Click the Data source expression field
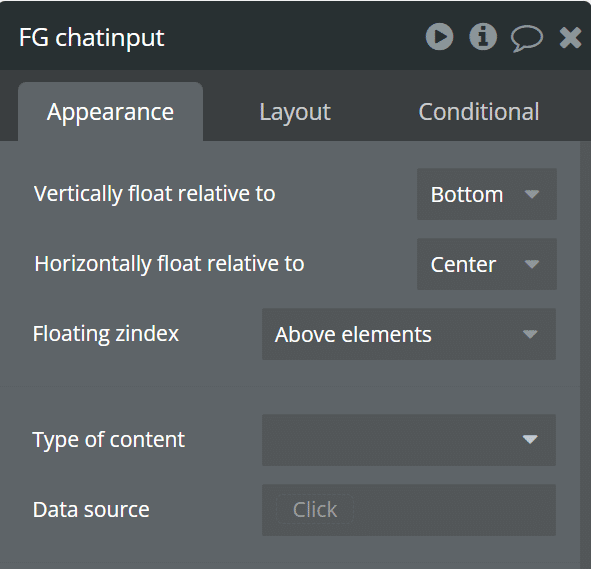This screenshot has width=591, height=569. click(x=409, y=510)
